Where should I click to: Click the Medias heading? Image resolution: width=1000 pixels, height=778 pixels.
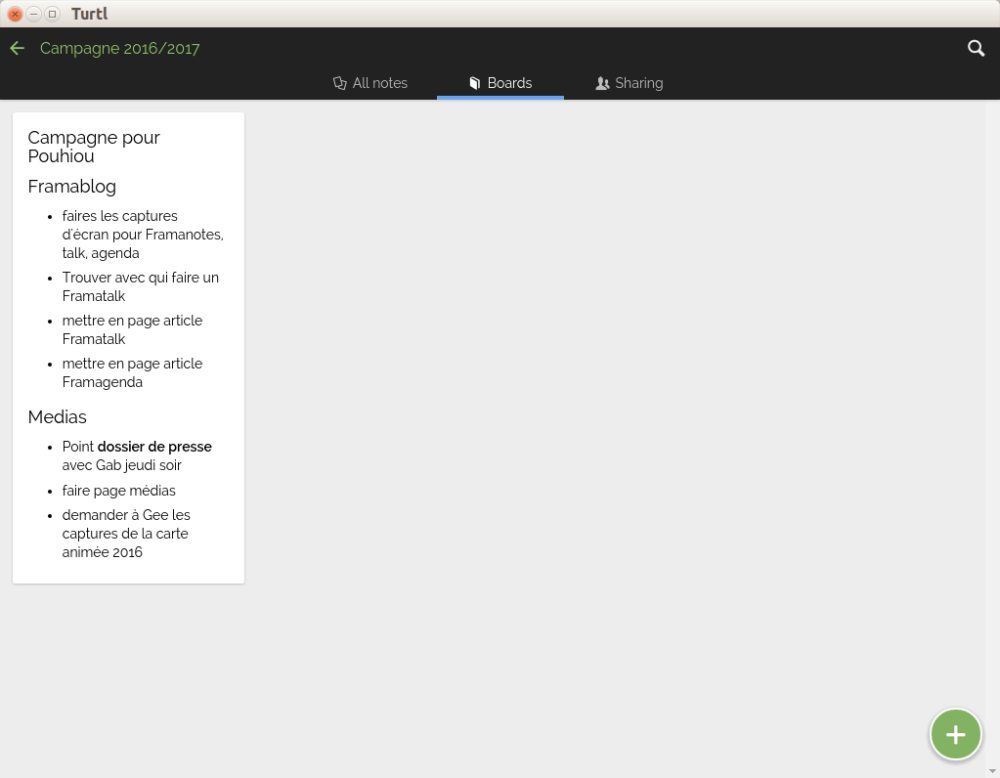click(57, 416)
